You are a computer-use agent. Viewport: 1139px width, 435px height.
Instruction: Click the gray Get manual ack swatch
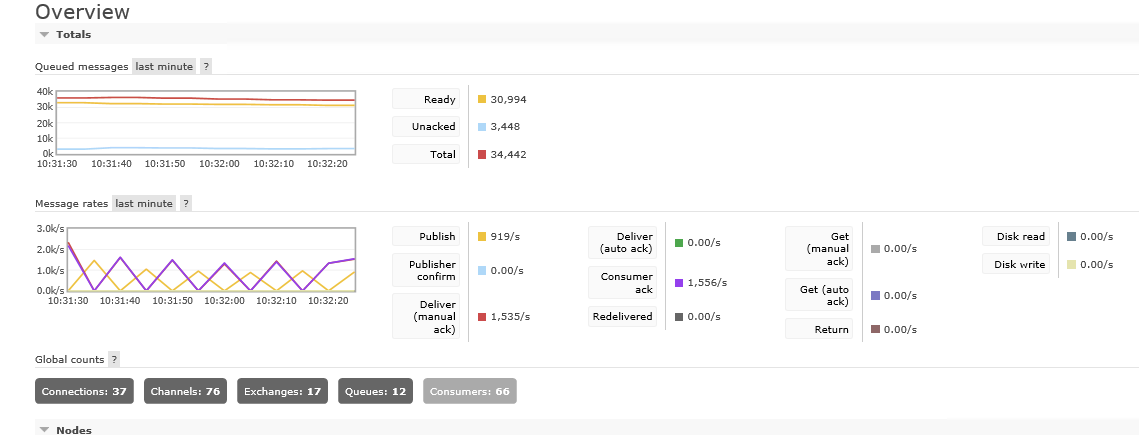tap(875, 248)
